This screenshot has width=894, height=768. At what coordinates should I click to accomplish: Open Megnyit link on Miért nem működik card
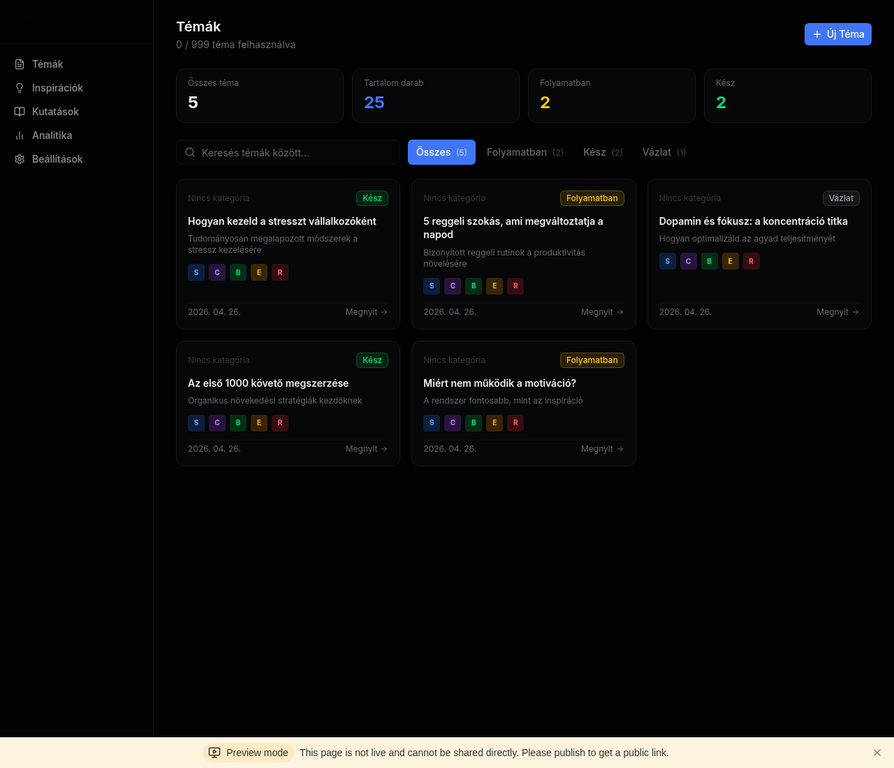coord(602,449)
